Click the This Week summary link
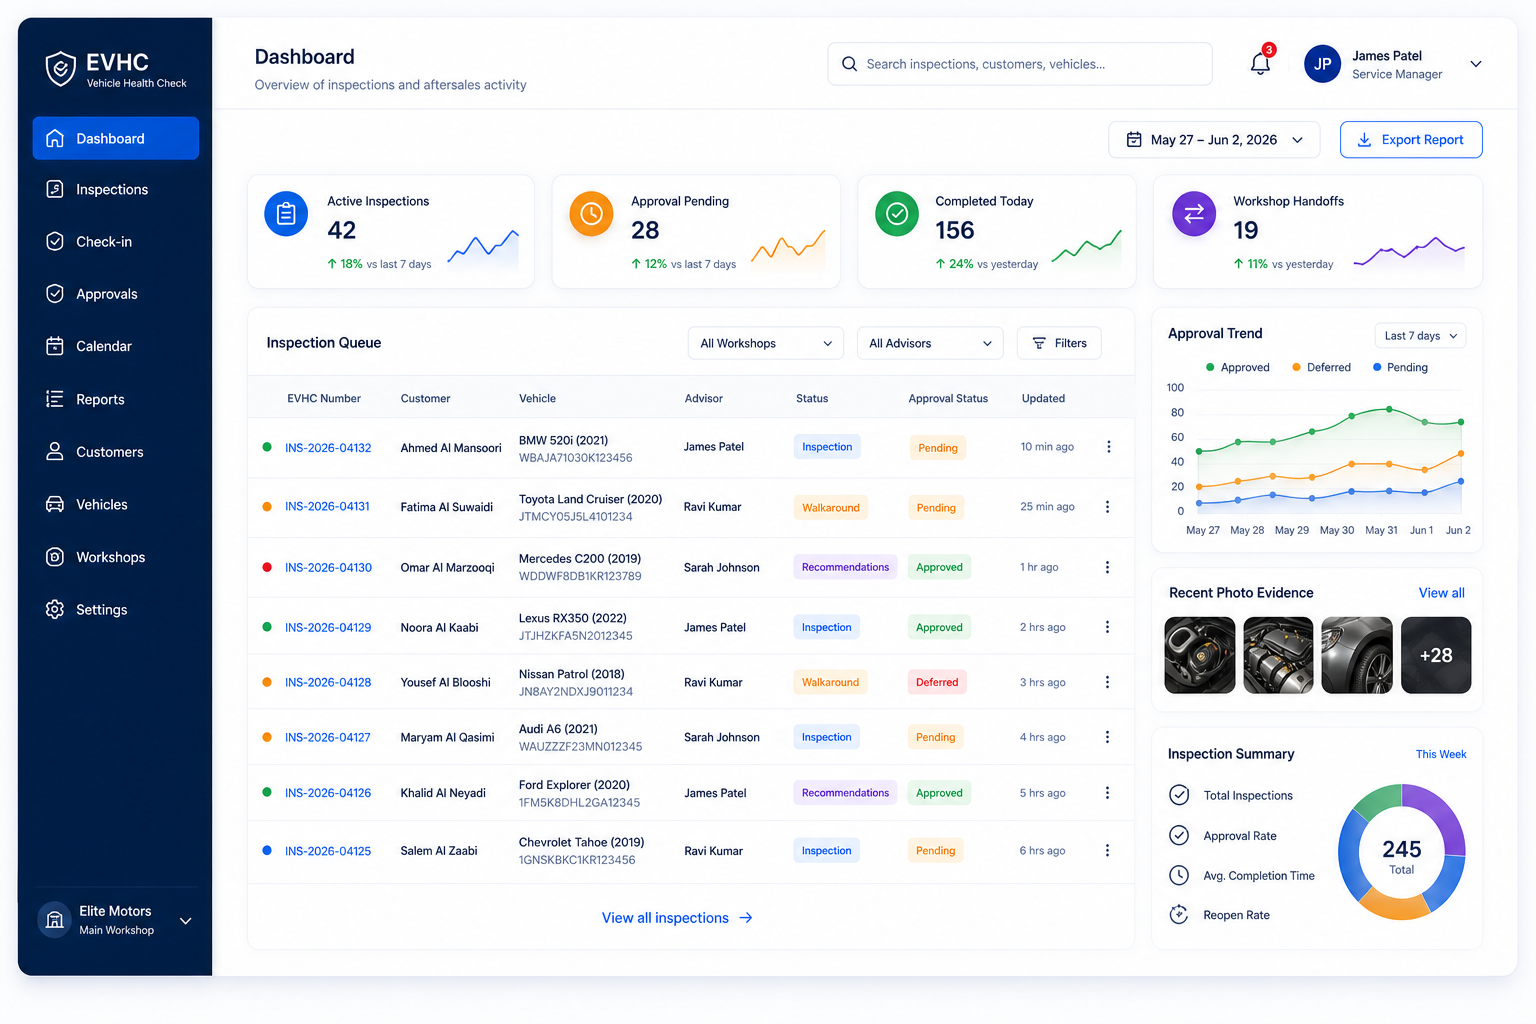The height and width of the screenshot is (1024, 1536). (x=1441, y=754)
